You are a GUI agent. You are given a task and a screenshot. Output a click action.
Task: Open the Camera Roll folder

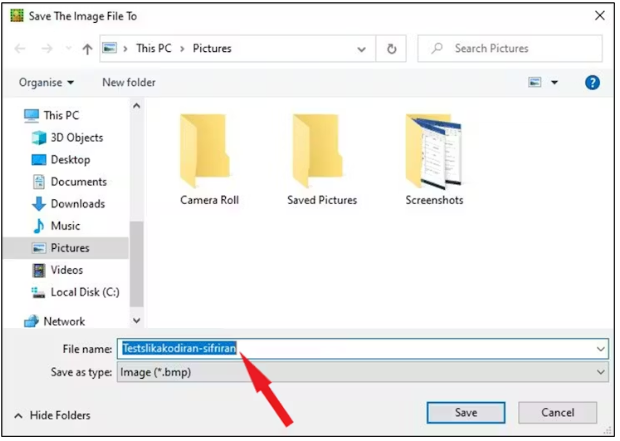tap(209, 158)
